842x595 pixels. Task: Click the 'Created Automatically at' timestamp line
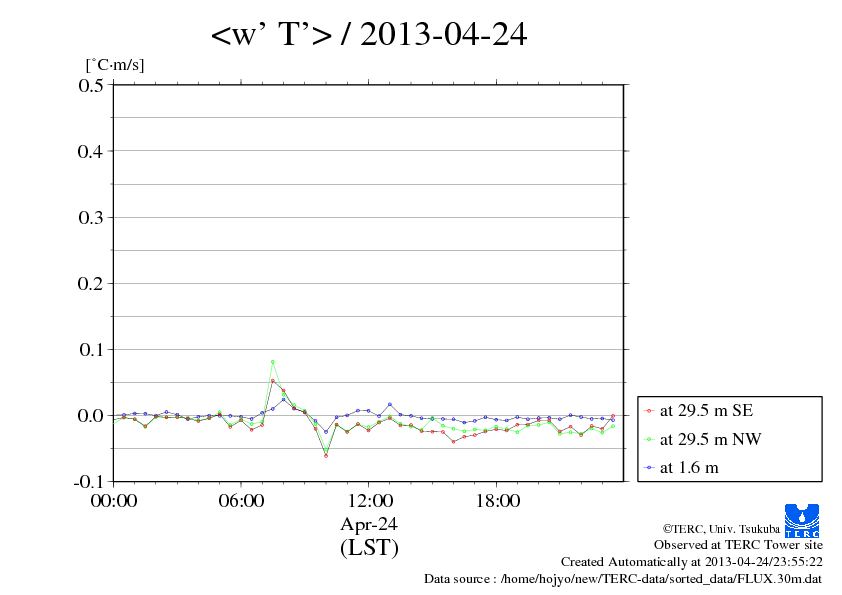692,562
